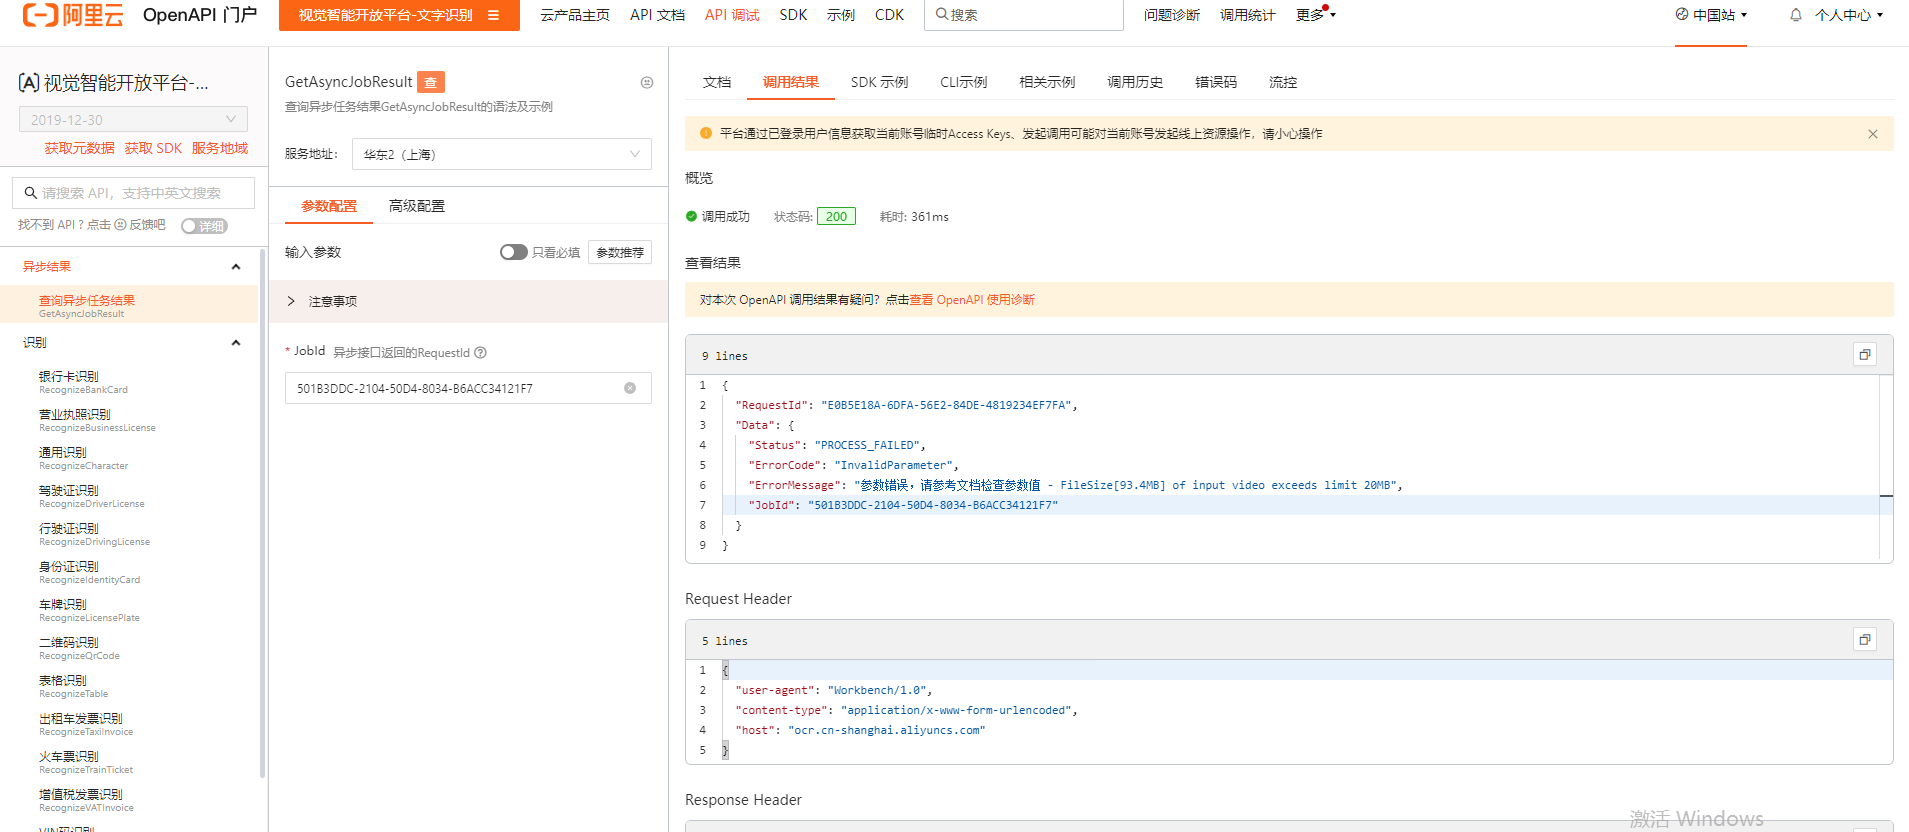Screen dimensions: 1909x832
Task: Close the orange Access Keys warning banner
Action: [1873, 134]
